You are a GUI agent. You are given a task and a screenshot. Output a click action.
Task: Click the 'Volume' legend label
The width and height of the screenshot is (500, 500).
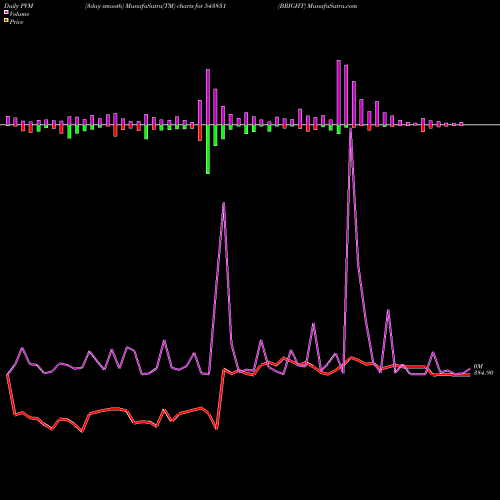point(19,14)
